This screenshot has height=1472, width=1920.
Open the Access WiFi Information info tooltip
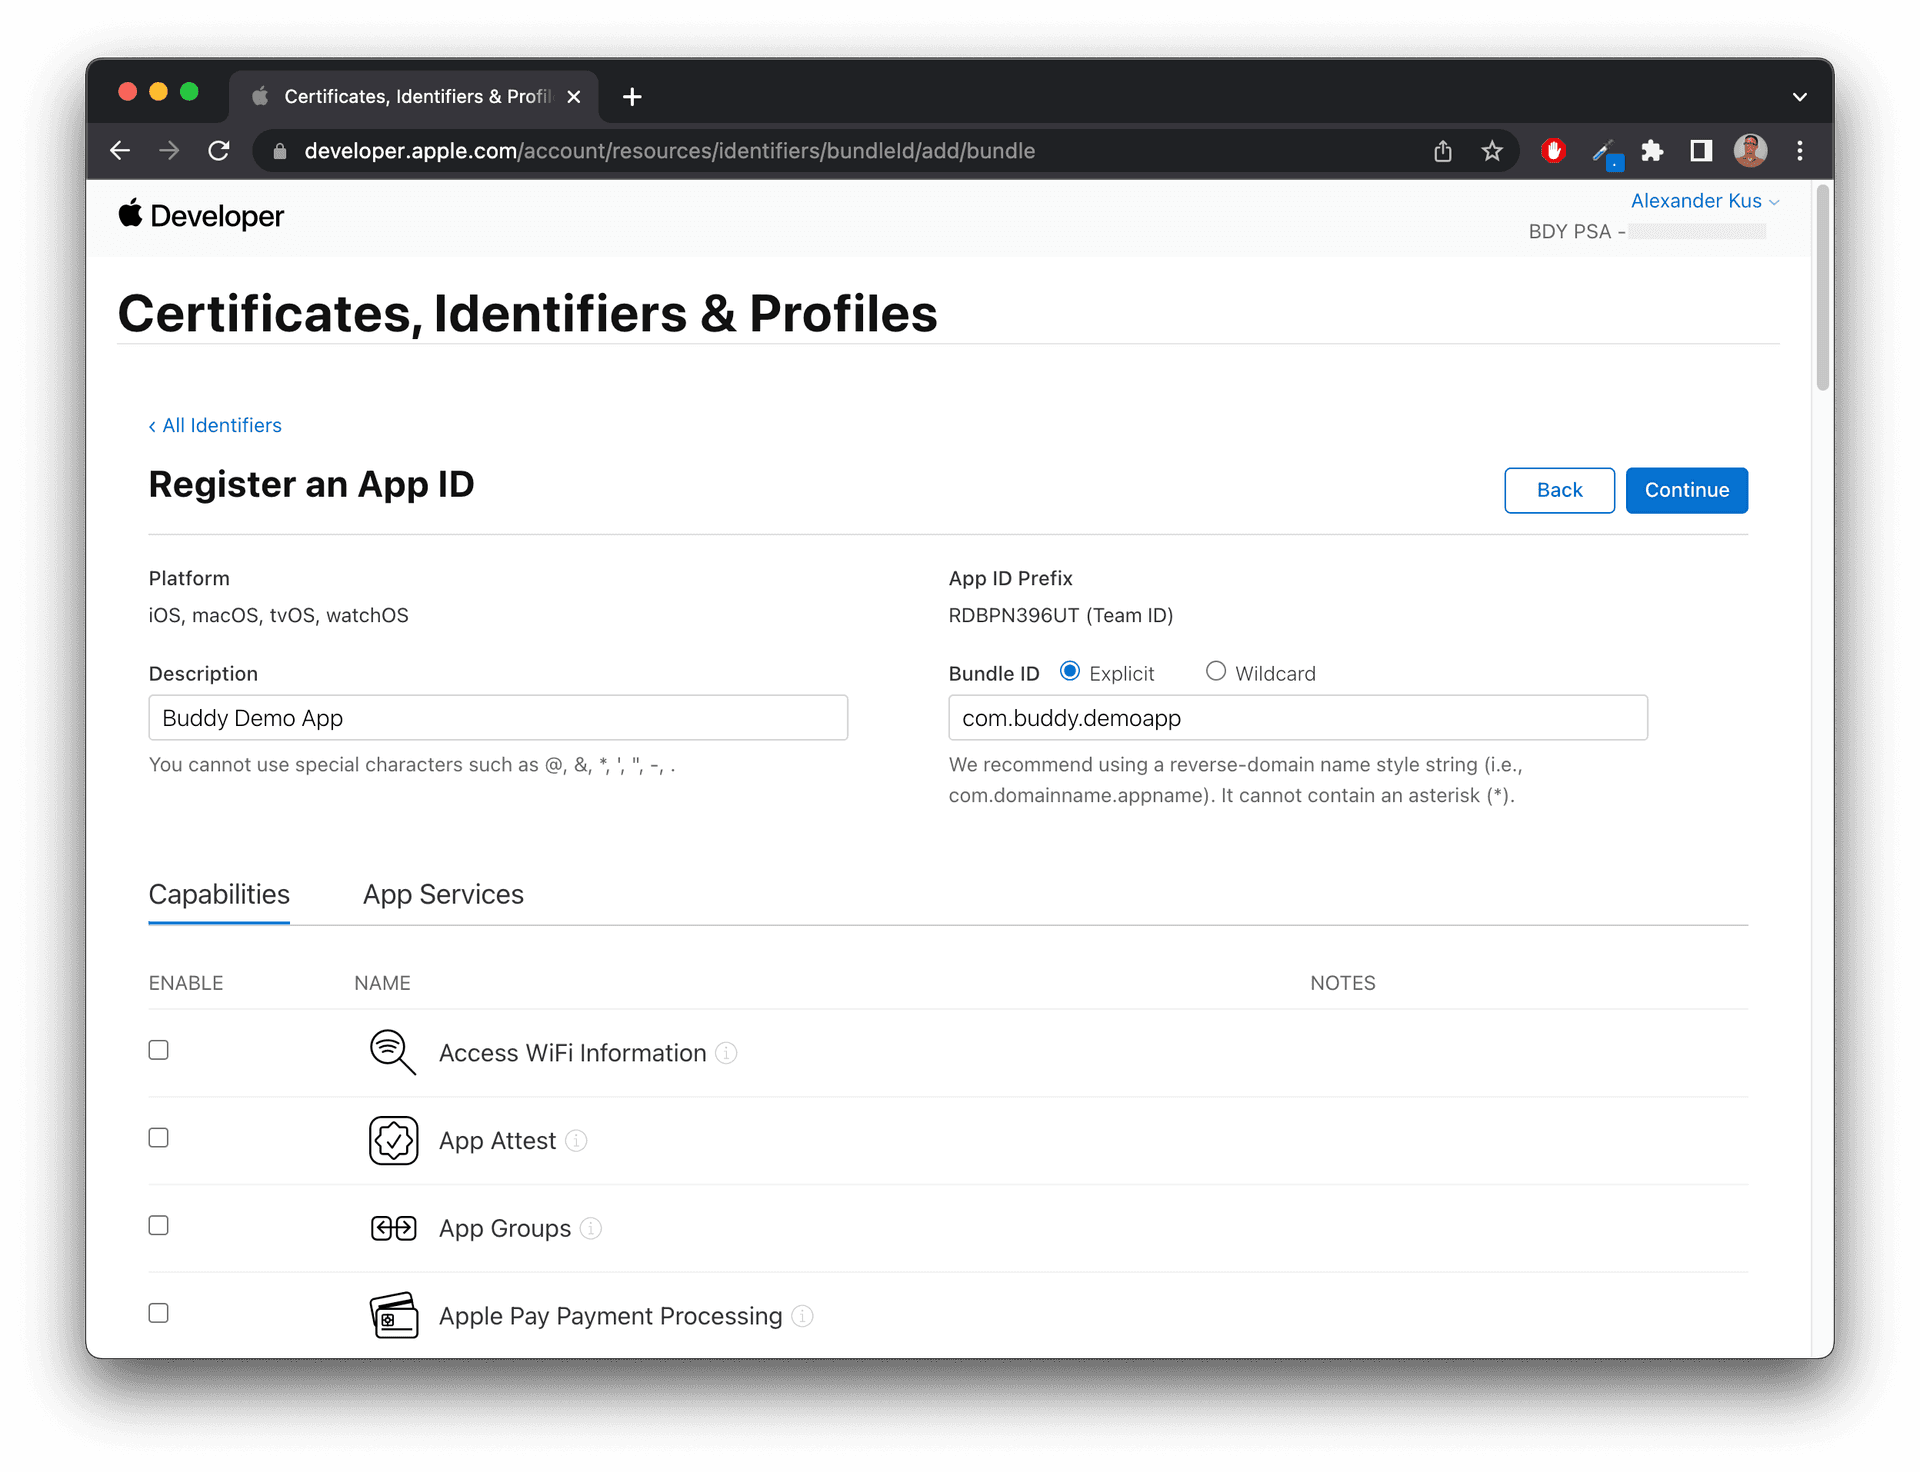[726, 1053]
